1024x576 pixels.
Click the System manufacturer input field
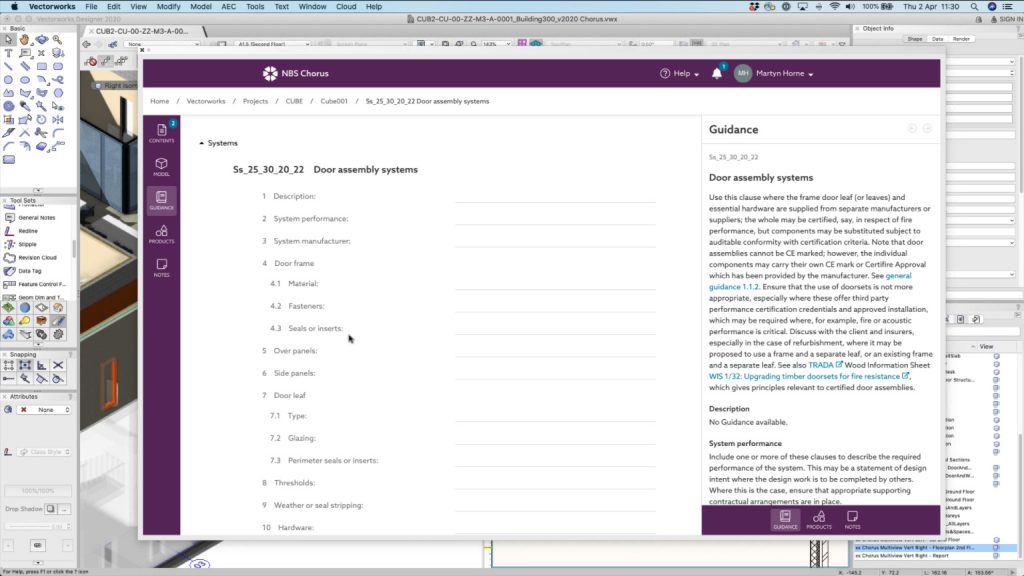coord(555,241)
